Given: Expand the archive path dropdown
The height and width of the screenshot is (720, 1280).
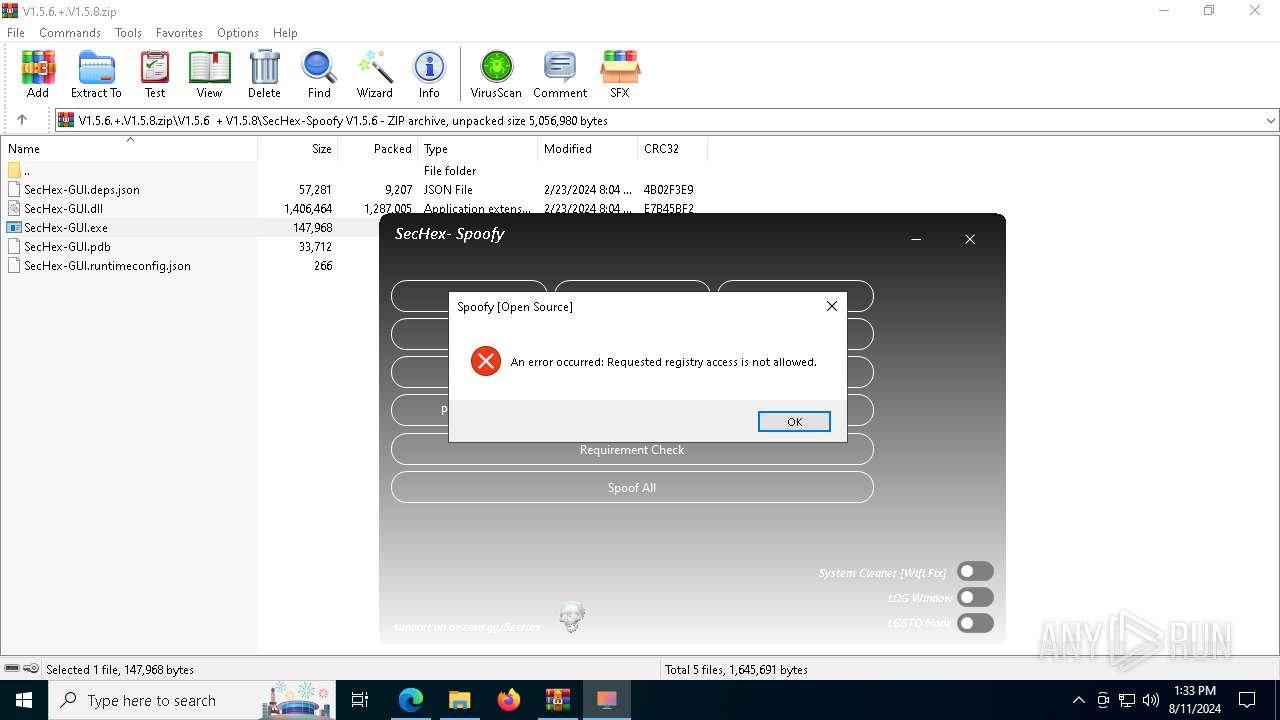Looking at the screenshot, I should click(x=1270, y=120).
